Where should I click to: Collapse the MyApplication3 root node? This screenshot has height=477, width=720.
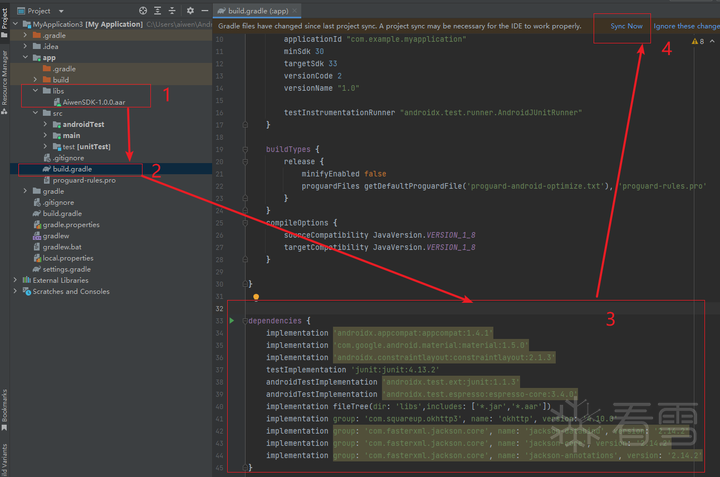16,24
